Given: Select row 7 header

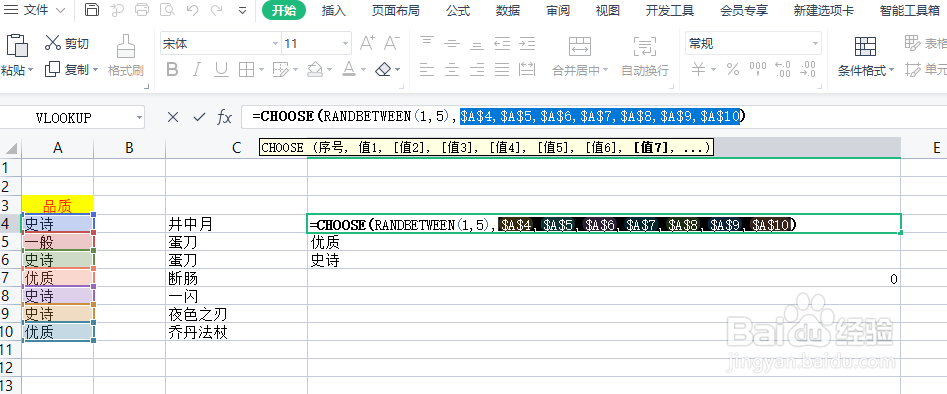Looking at the screenshot, I should tap(10, 279).
